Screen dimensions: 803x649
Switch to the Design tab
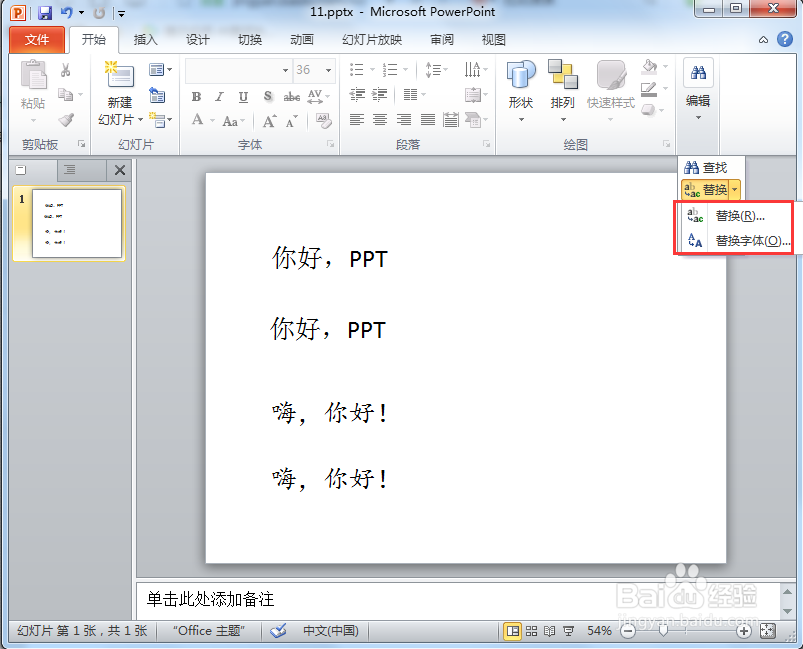197,40
